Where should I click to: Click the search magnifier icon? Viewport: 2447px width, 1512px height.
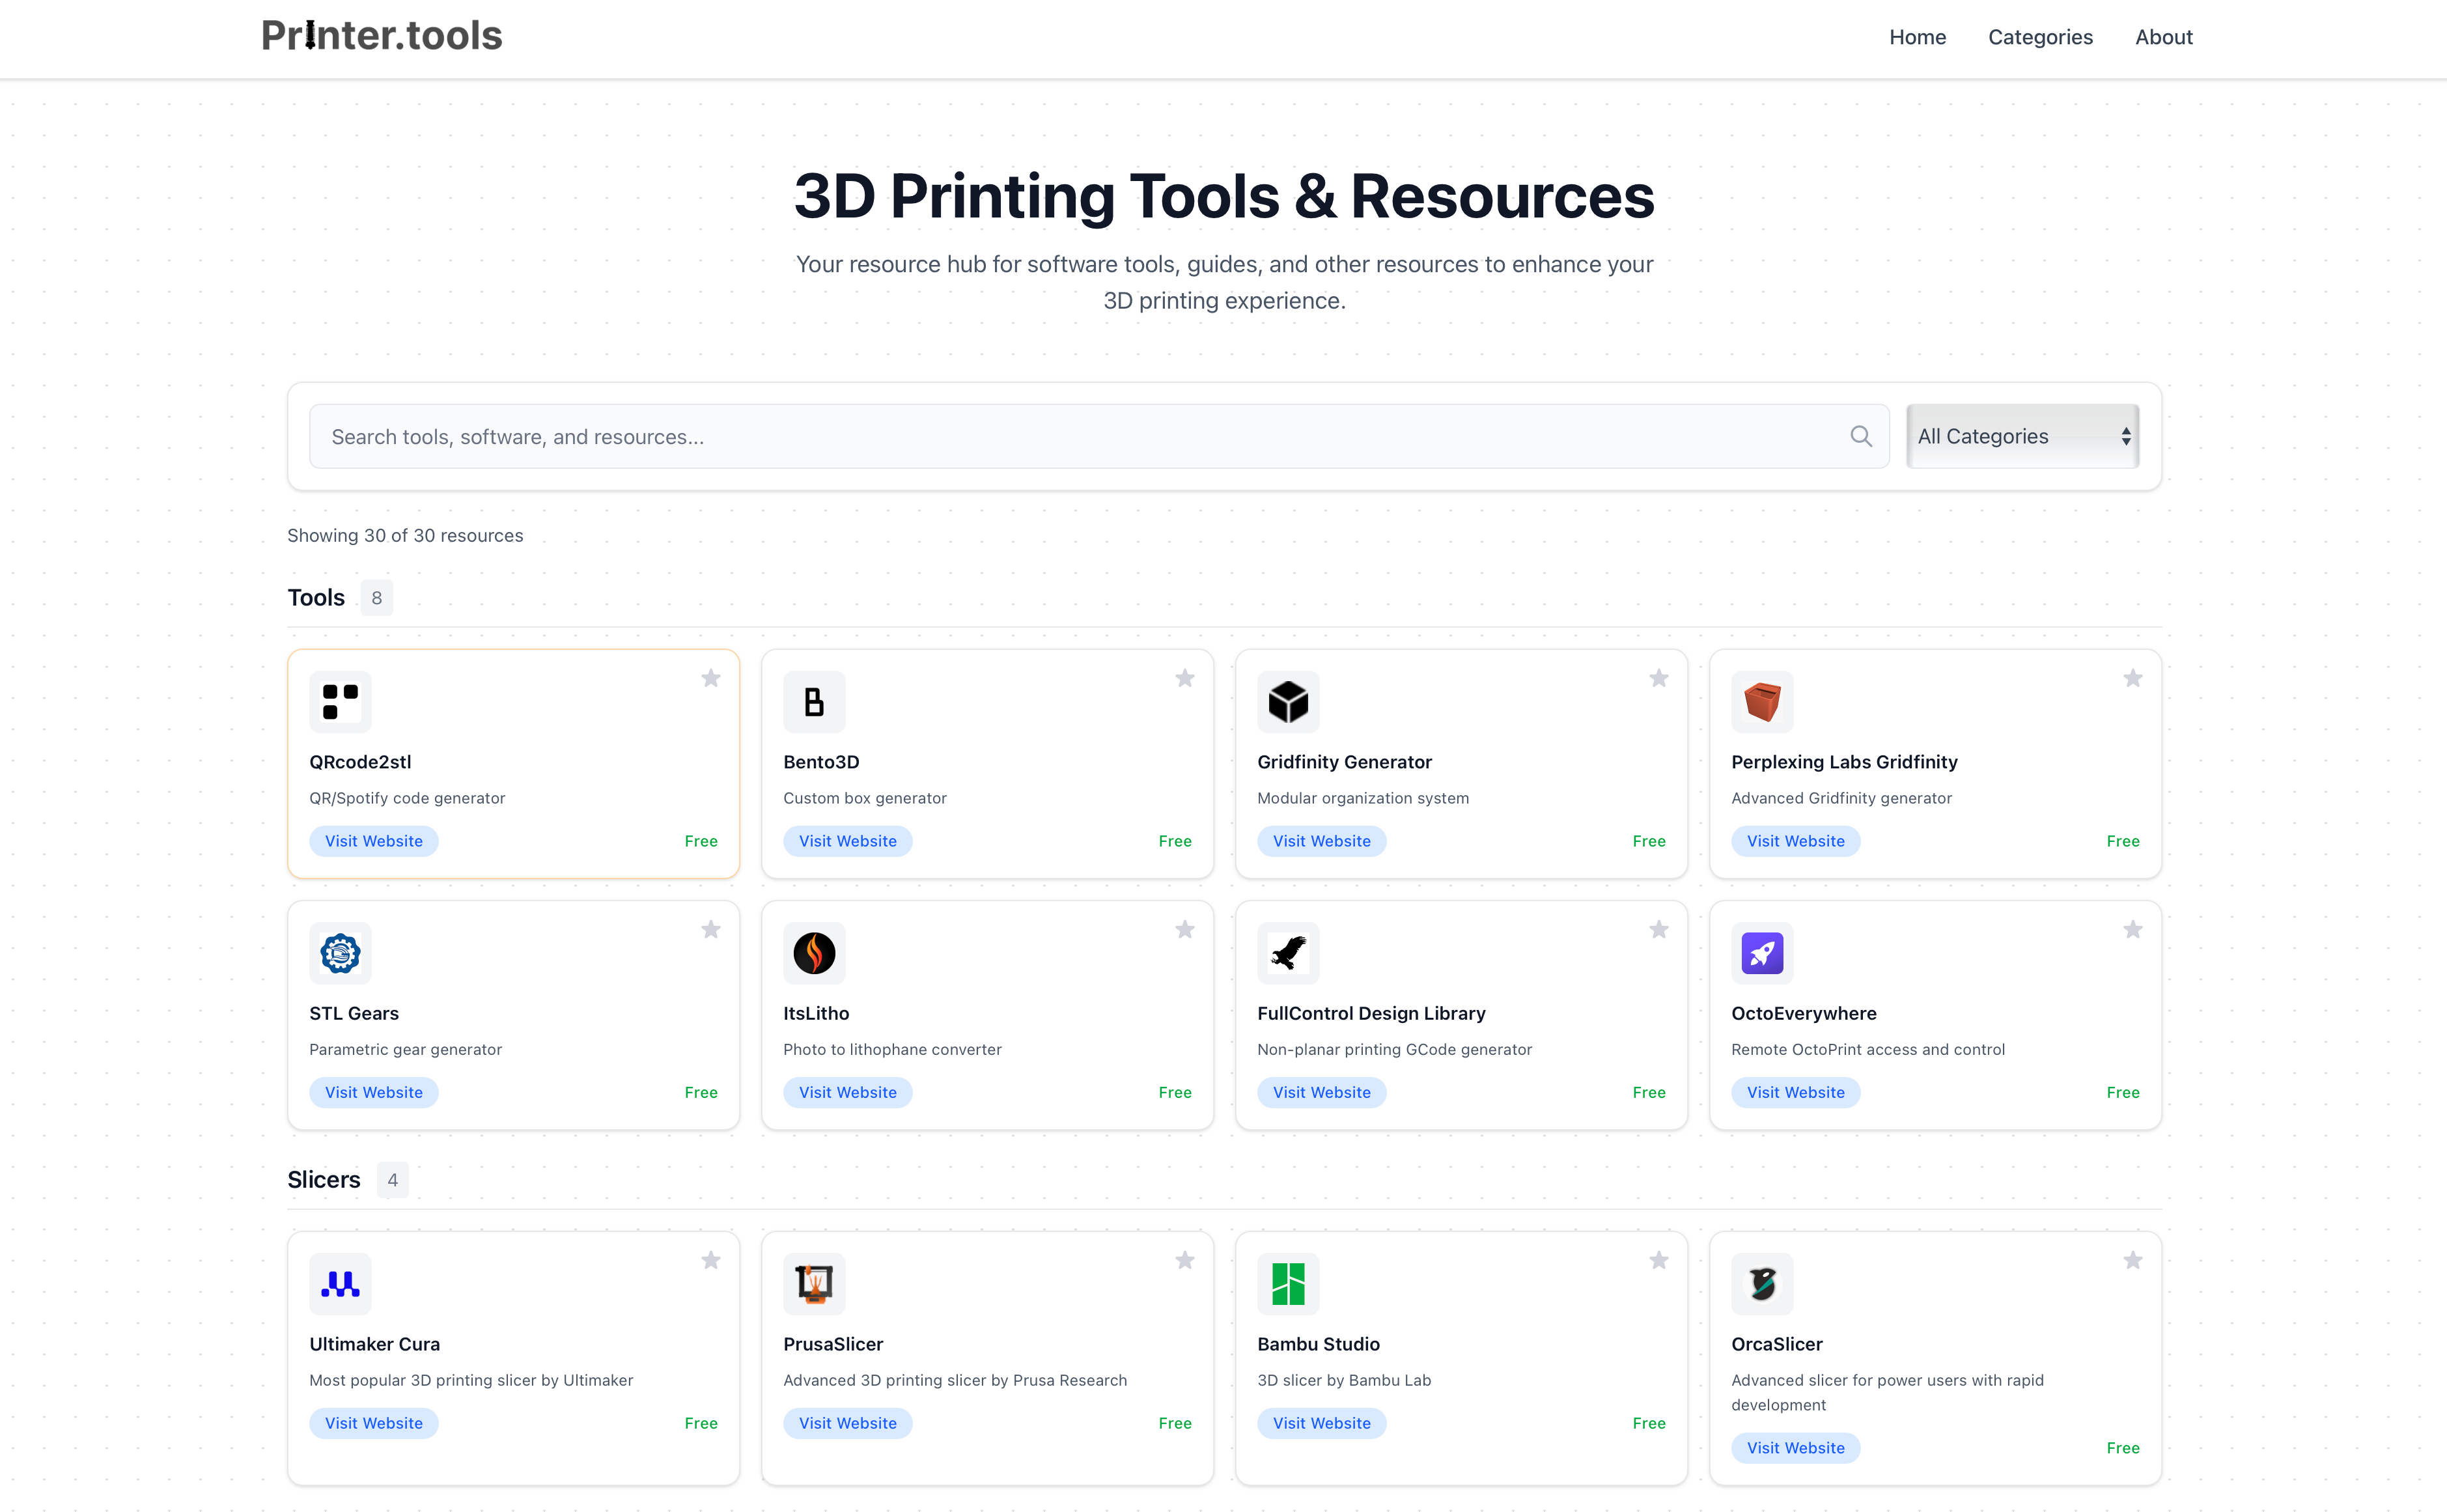1861,436
